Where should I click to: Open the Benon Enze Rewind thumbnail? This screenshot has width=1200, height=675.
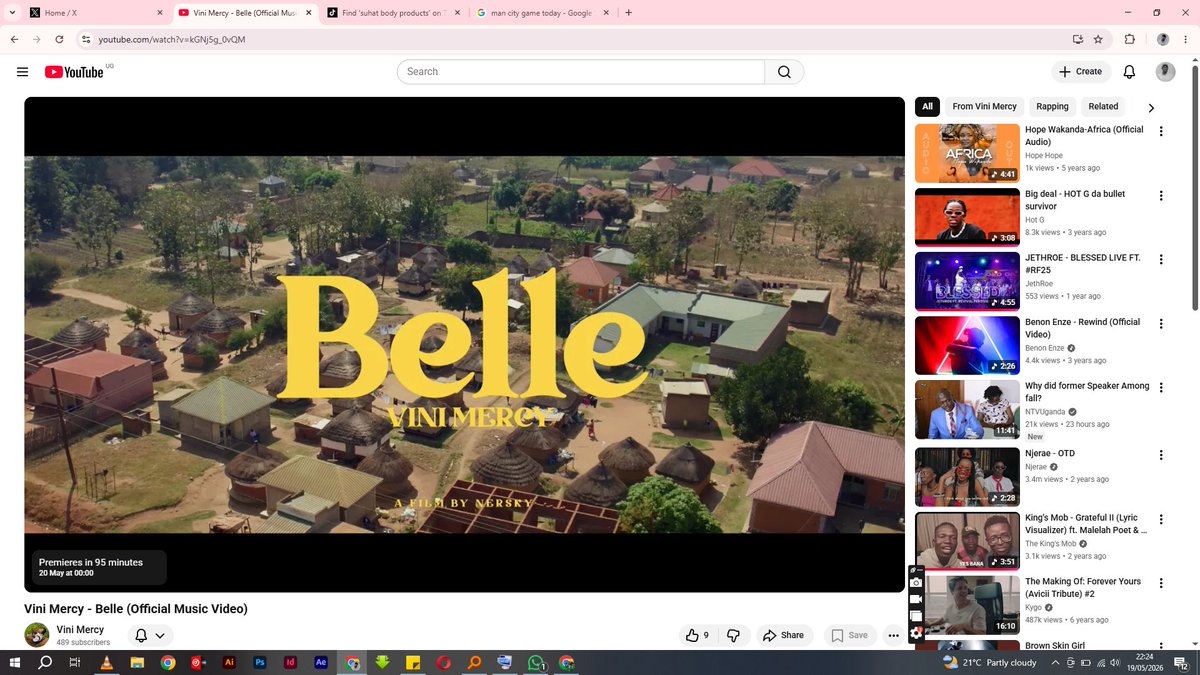coord(967,345)
